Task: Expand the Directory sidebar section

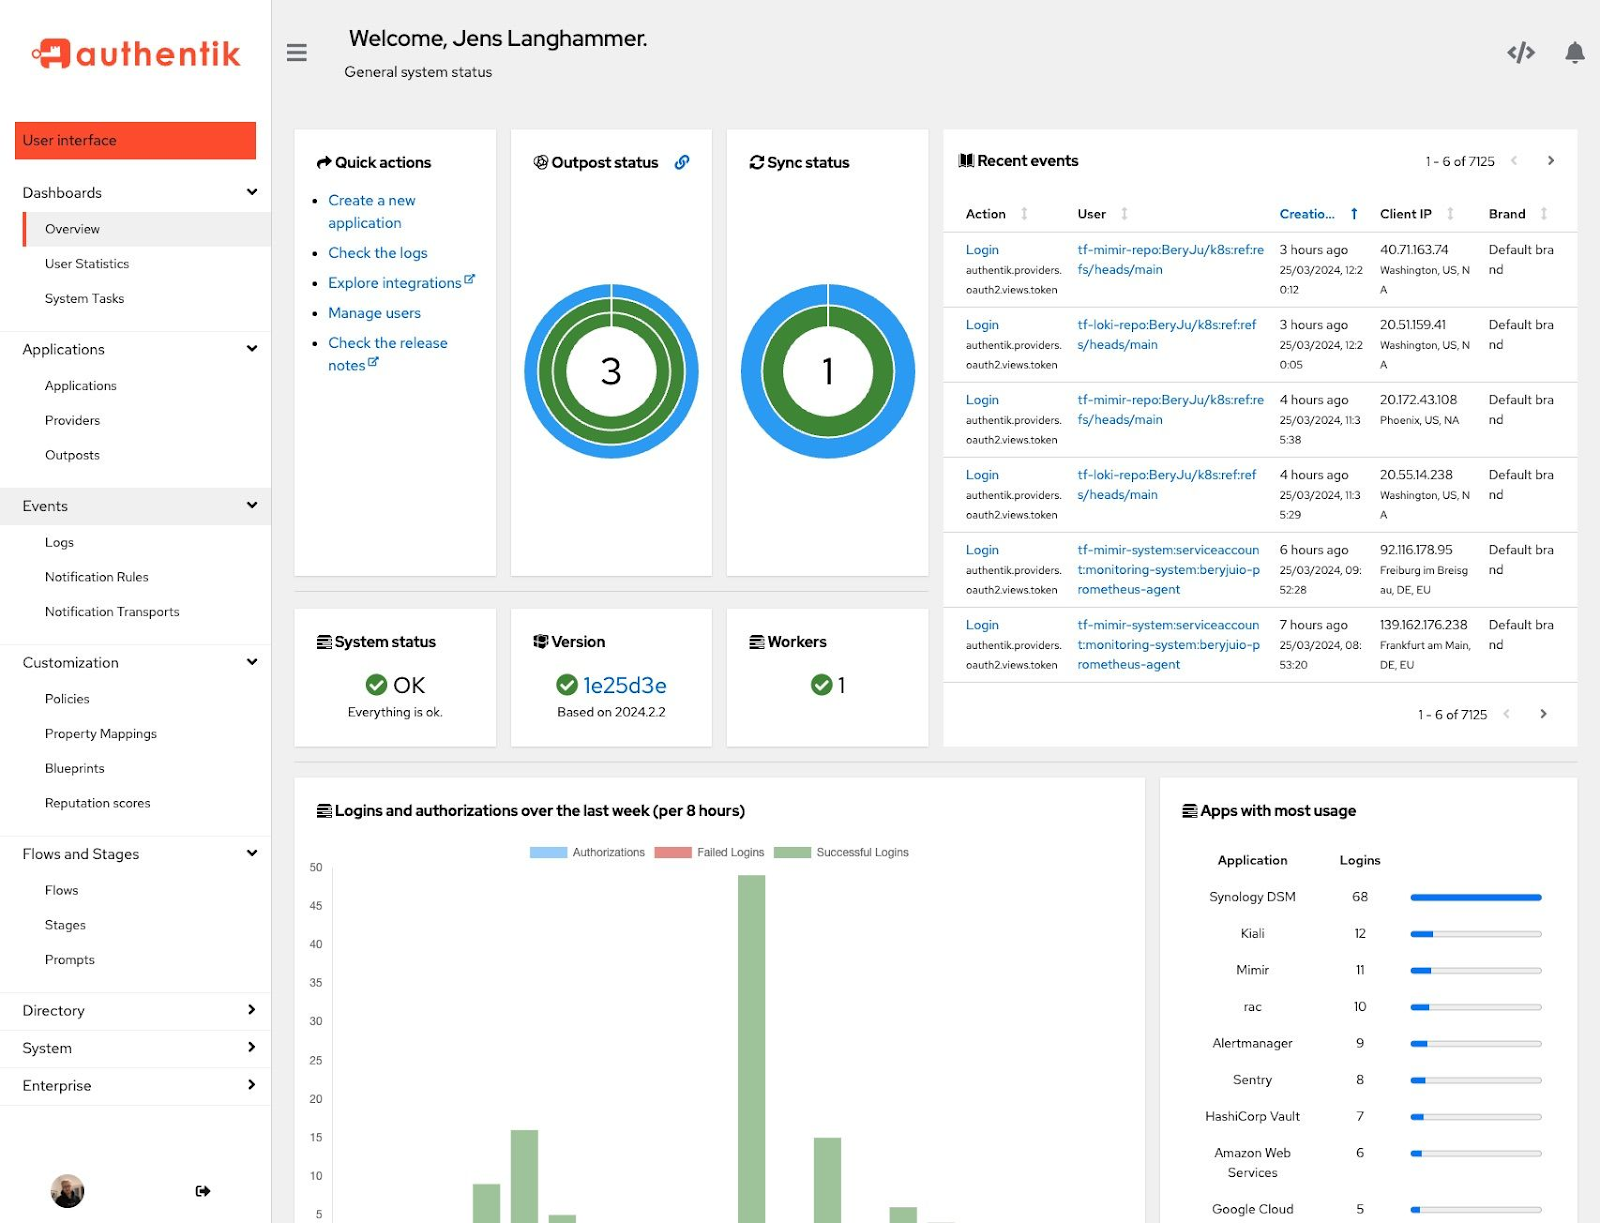Action: pyautogui.click(x=136, y=1011)
